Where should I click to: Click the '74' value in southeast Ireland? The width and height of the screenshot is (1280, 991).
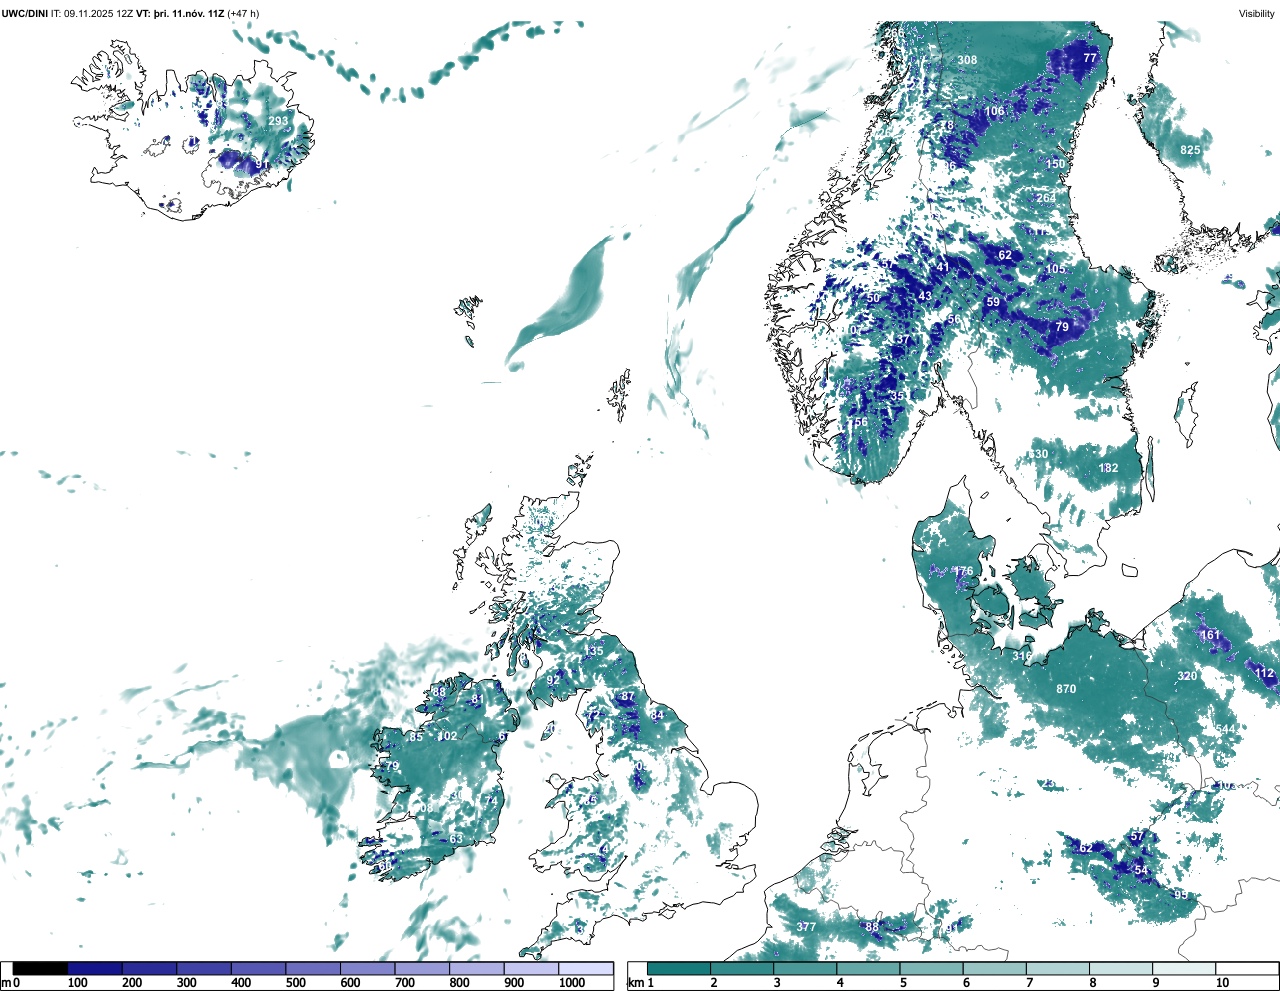491,801
